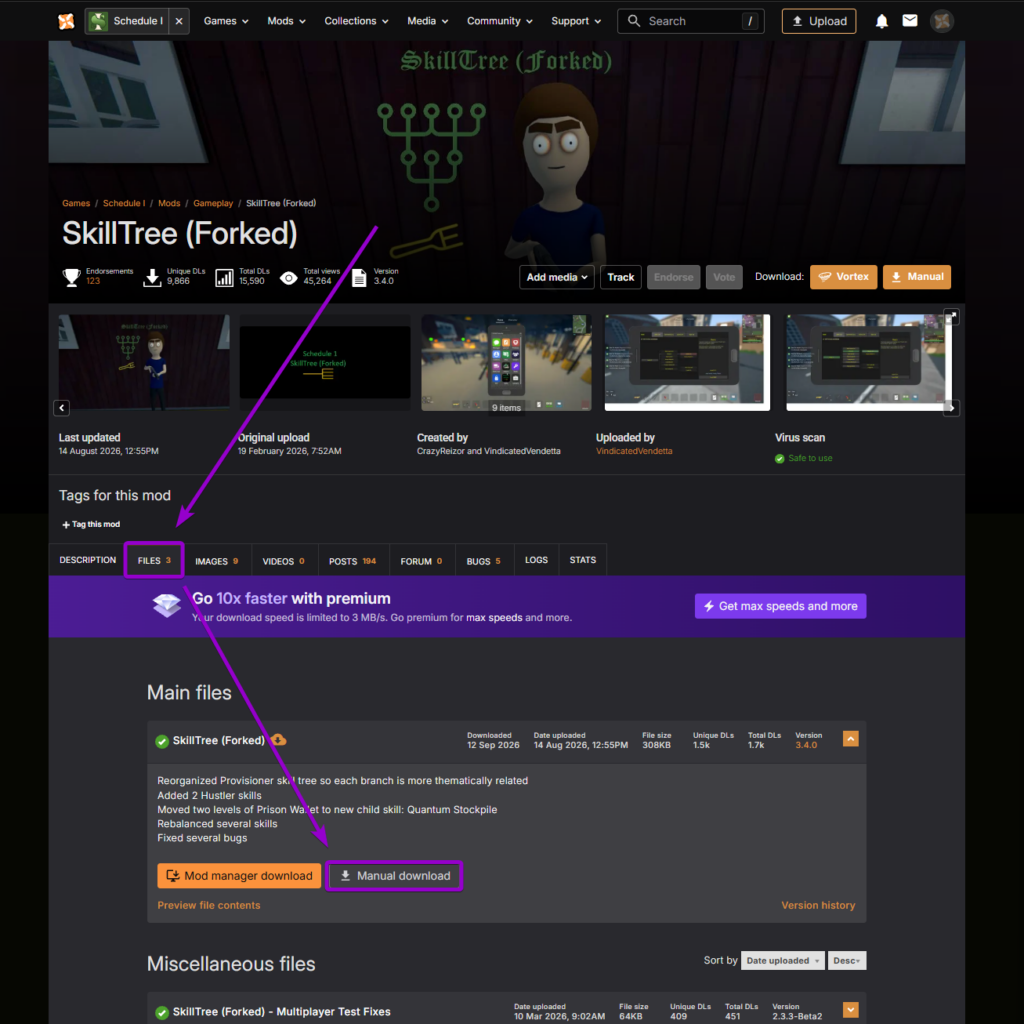The width and height of the screenshot is (1024, 1024).
Task: Click the endorsements trophy icon
Action: 71,277
